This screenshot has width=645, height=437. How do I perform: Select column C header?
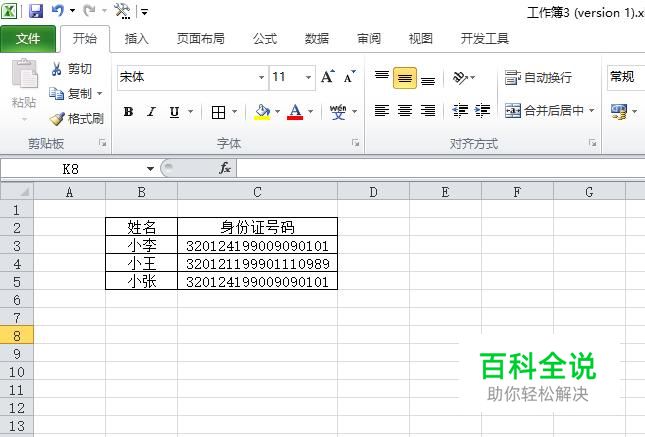(x=258, y=192)
